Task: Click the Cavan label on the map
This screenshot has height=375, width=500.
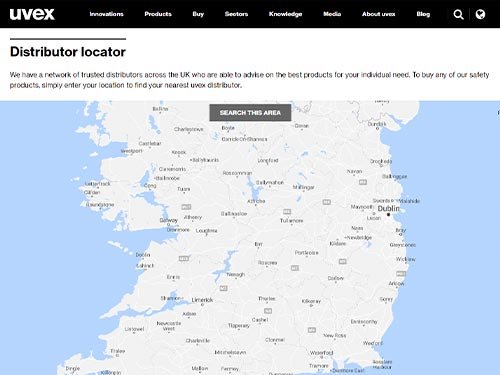Action: tap(302, 126)
